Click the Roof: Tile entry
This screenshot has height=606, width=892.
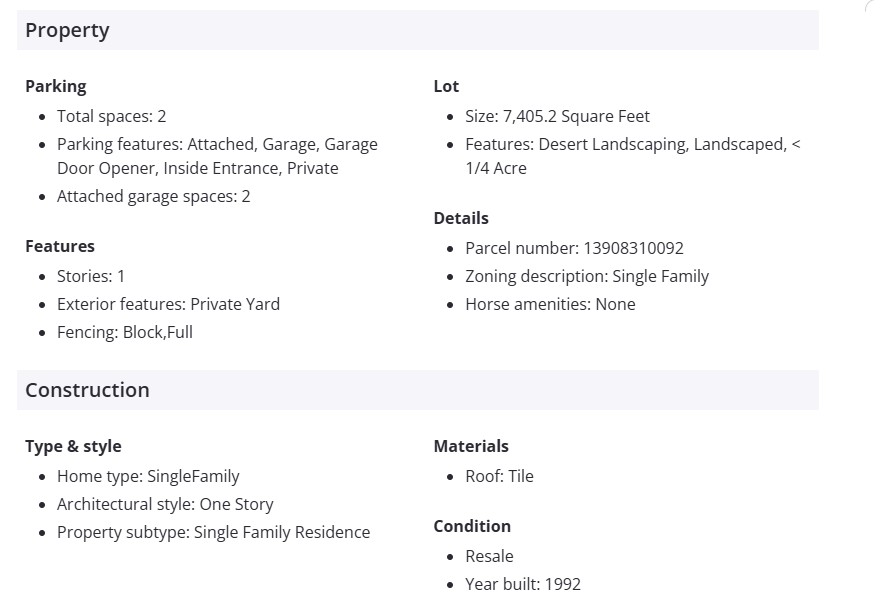coord(499,476)
